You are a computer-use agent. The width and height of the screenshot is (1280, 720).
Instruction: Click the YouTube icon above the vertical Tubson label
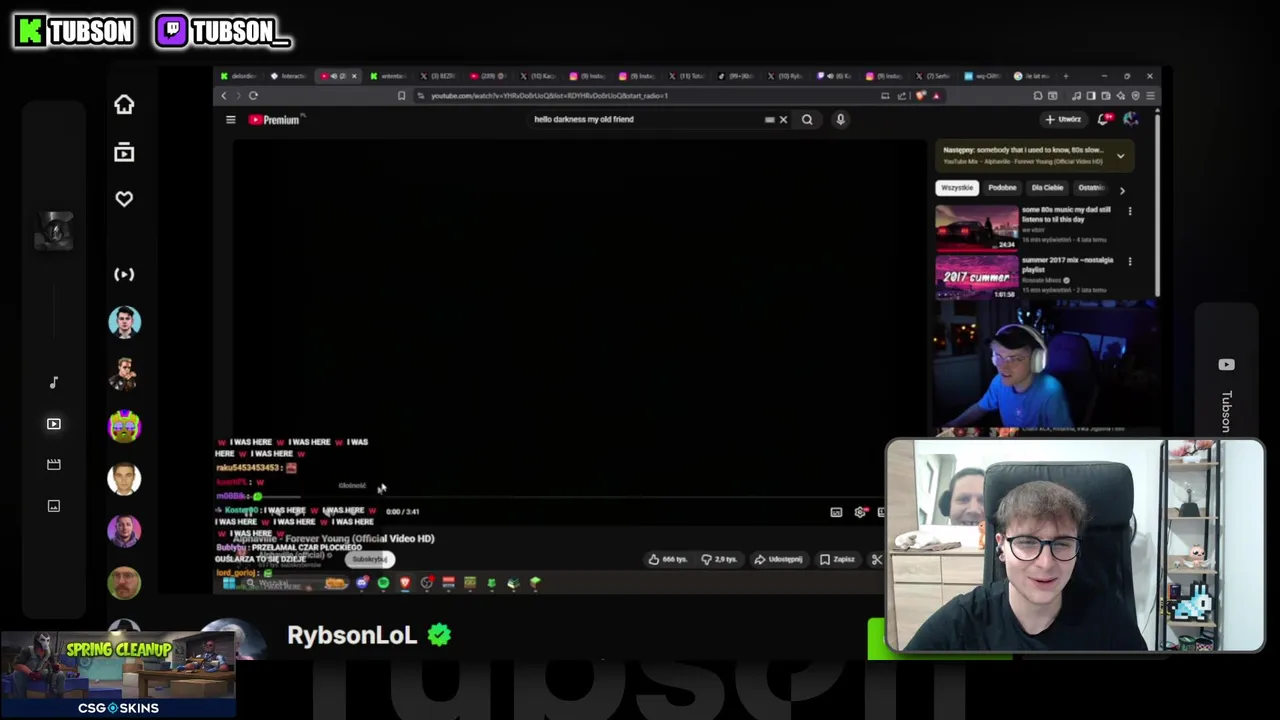point(1227,365)
